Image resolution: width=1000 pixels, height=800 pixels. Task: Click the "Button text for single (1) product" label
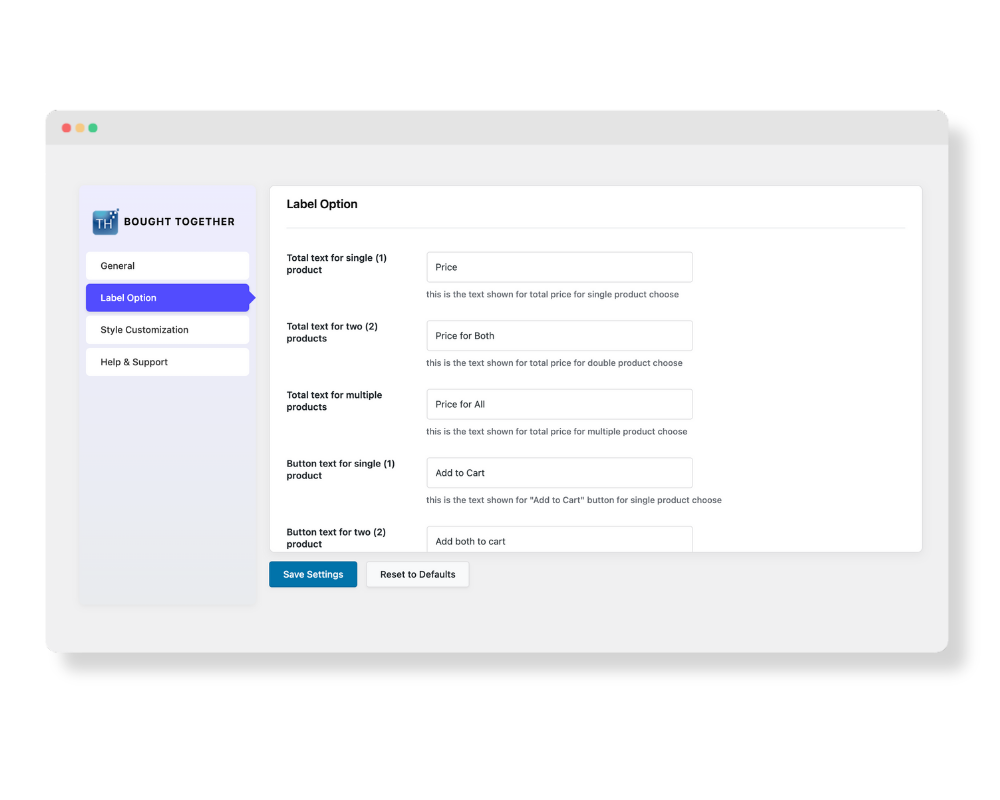pyautogui.click(x=340, y=469)
